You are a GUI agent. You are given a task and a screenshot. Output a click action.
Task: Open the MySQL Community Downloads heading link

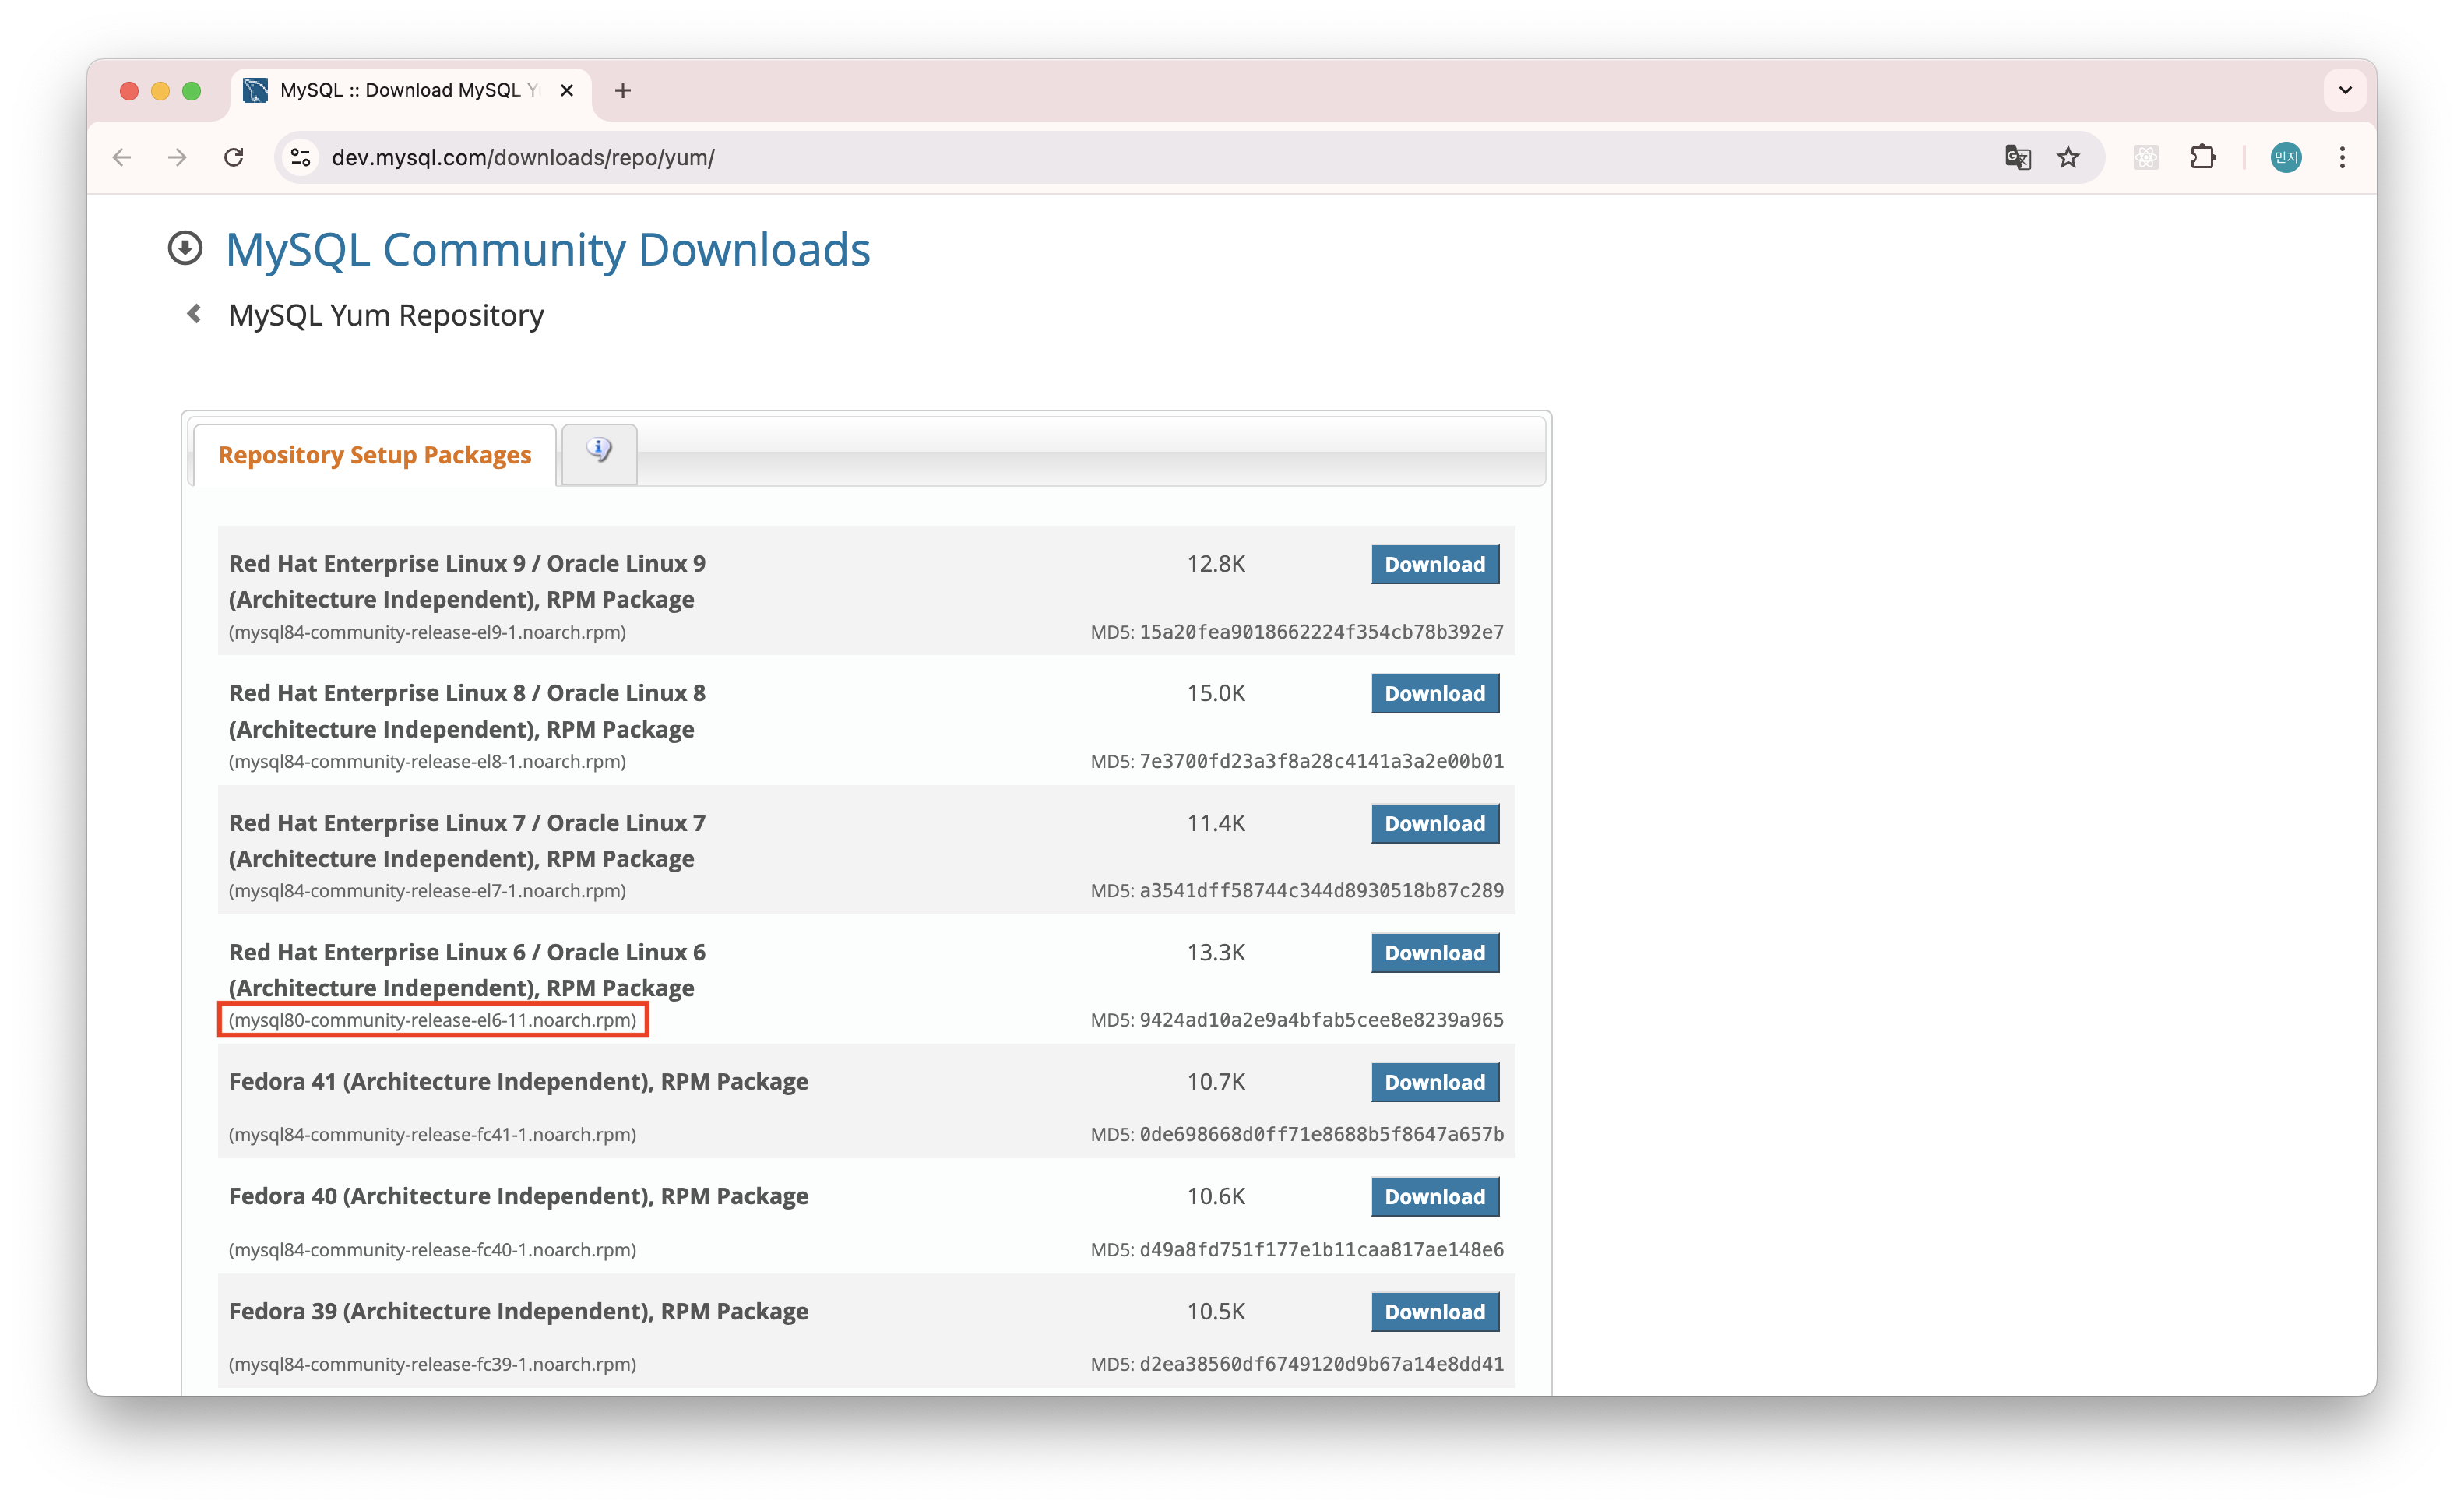[548, 249]
